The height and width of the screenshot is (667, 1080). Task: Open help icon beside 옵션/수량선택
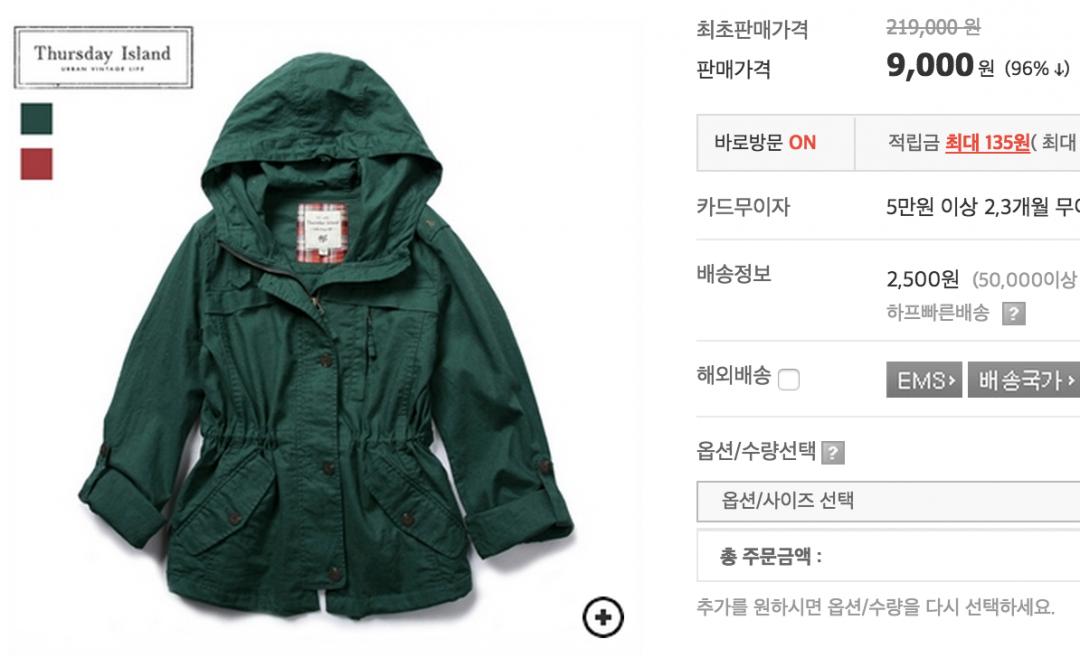coord(833,453)
